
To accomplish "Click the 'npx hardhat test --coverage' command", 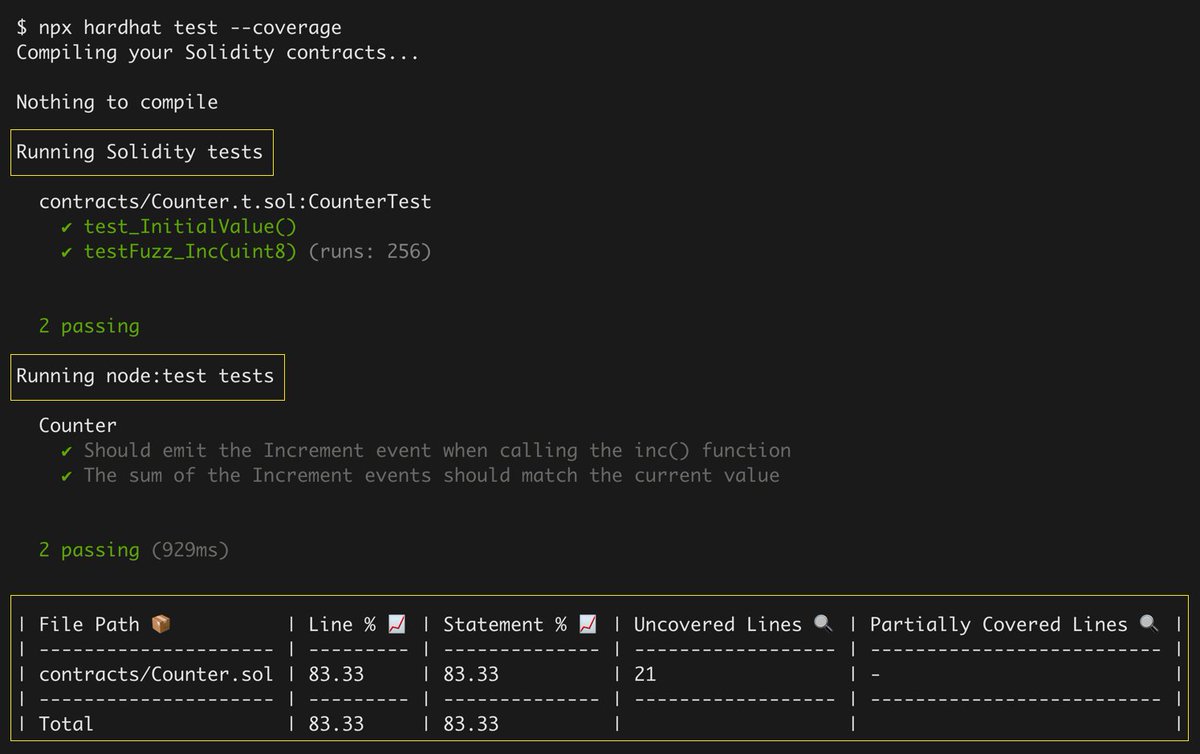I will point(197,28).
